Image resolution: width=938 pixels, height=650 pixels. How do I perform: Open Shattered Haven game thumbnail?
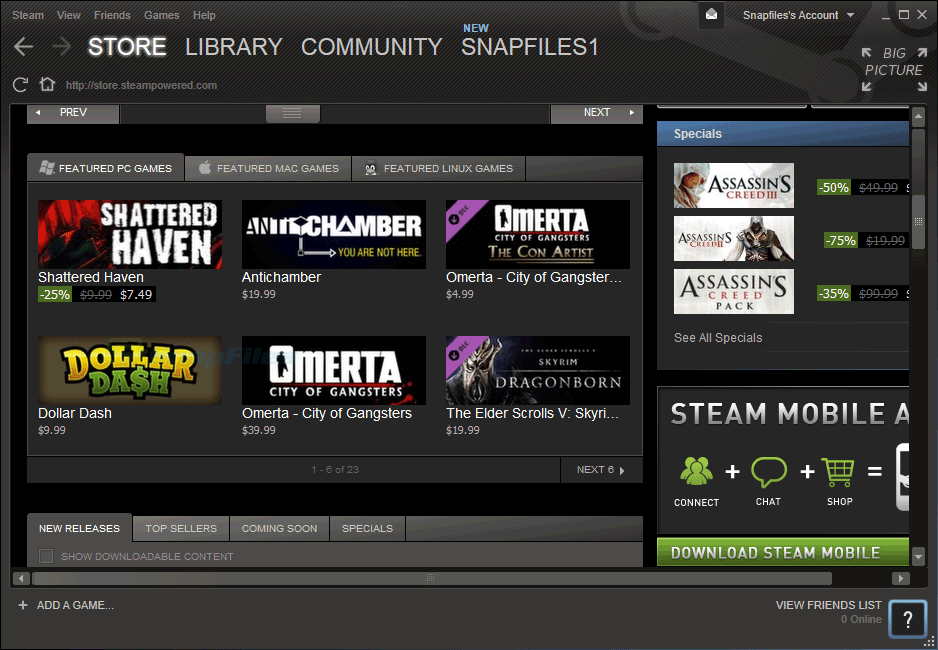point(130,234)
